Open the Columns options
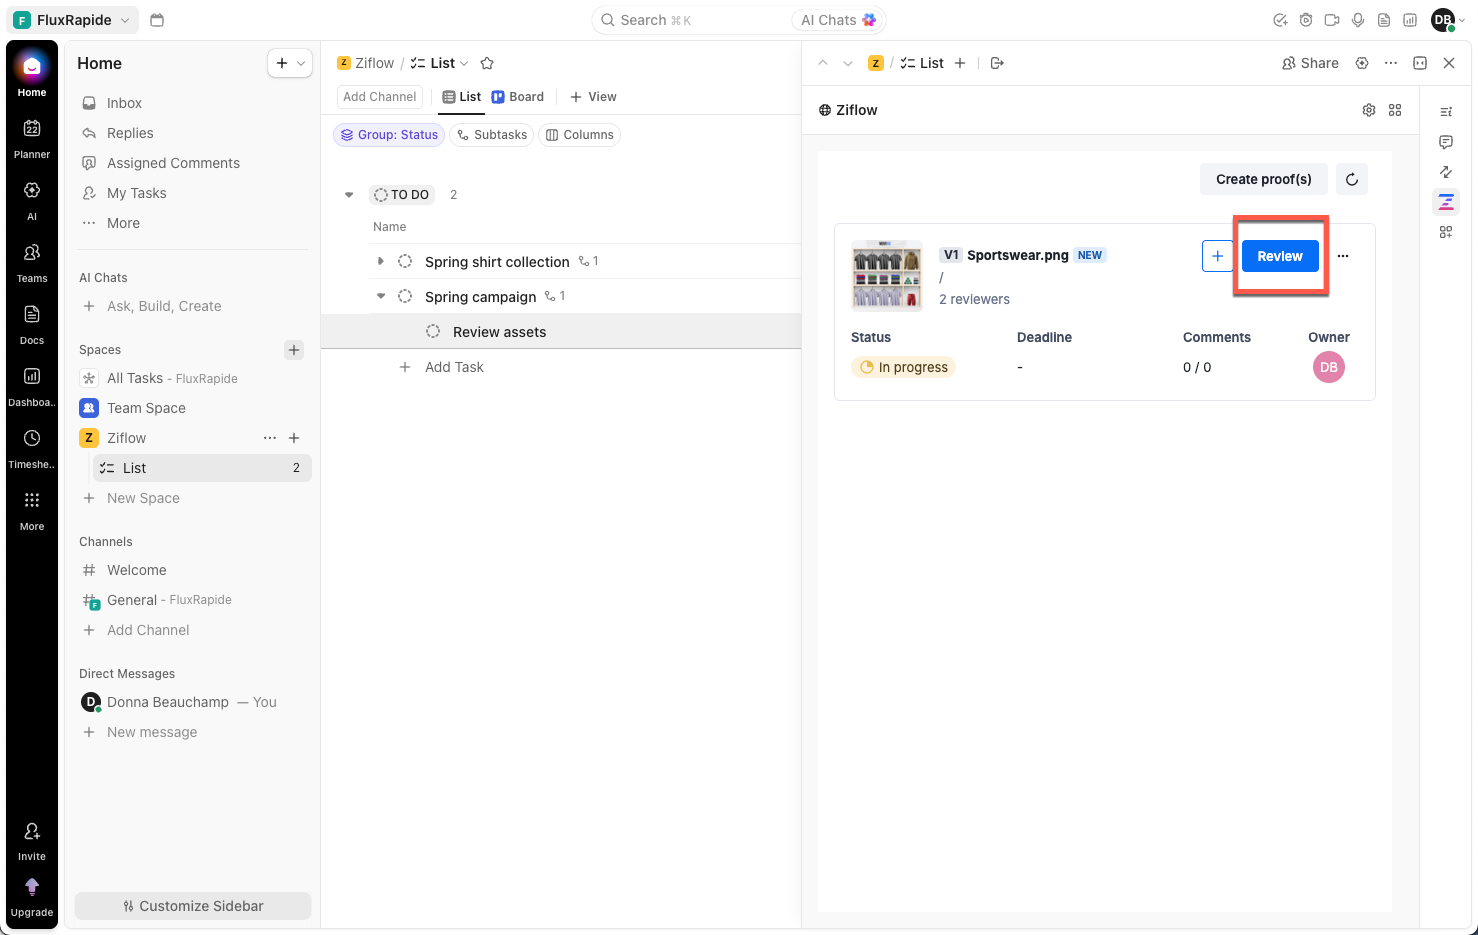This screenshot has height=935, width=1478. [580, 135]
